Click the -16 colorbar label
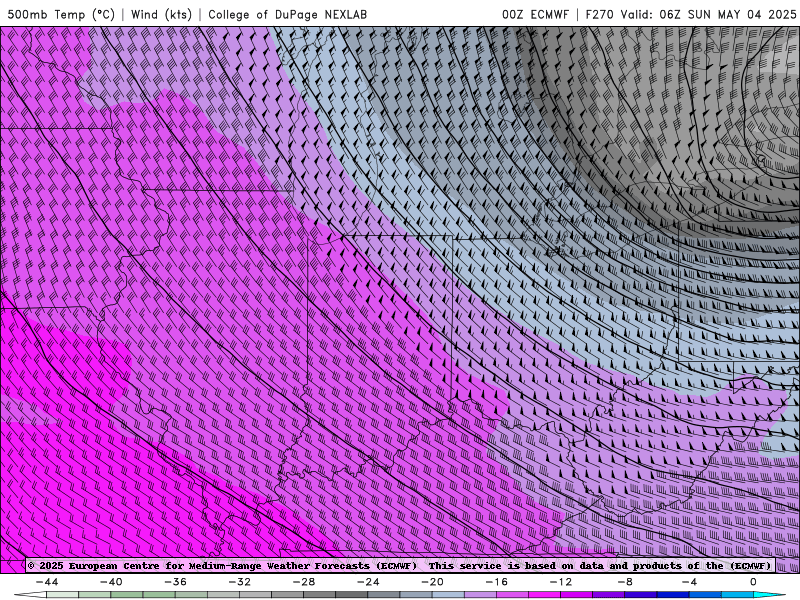This screenshot has width=800, height=600. pyautogui.click(x=496, y=582)
